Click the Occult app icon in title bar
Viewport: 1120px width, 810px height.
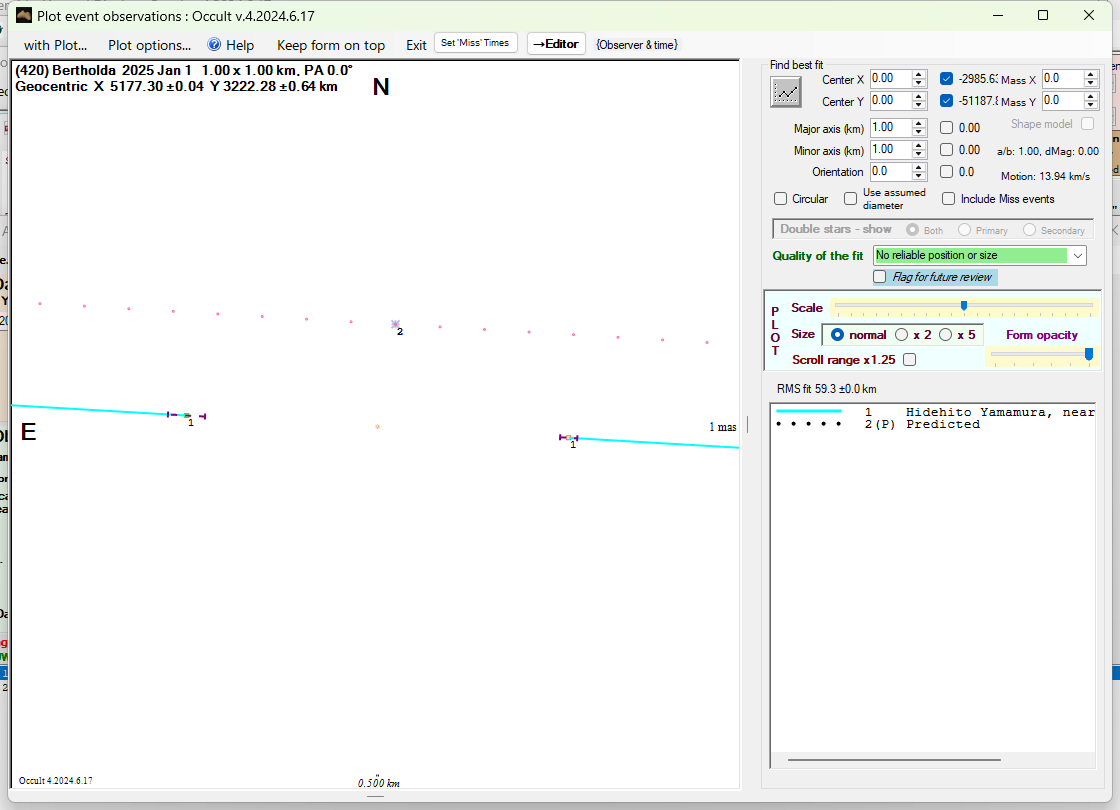[24, 15]
